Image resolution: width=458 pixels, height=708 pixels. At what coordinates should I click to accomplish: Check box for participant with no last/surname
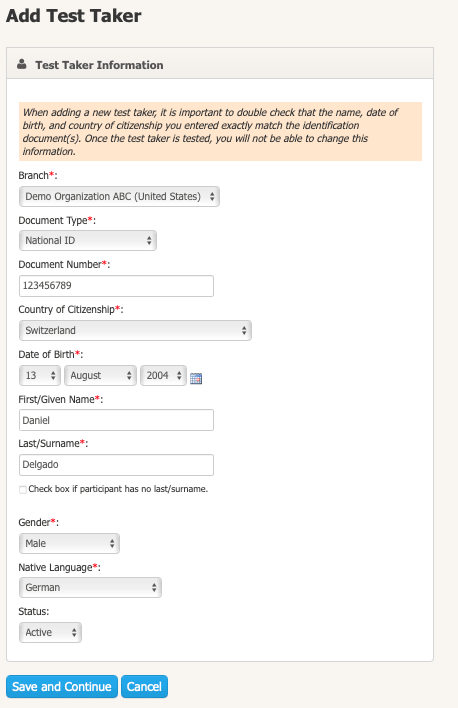tap(23, 490)
